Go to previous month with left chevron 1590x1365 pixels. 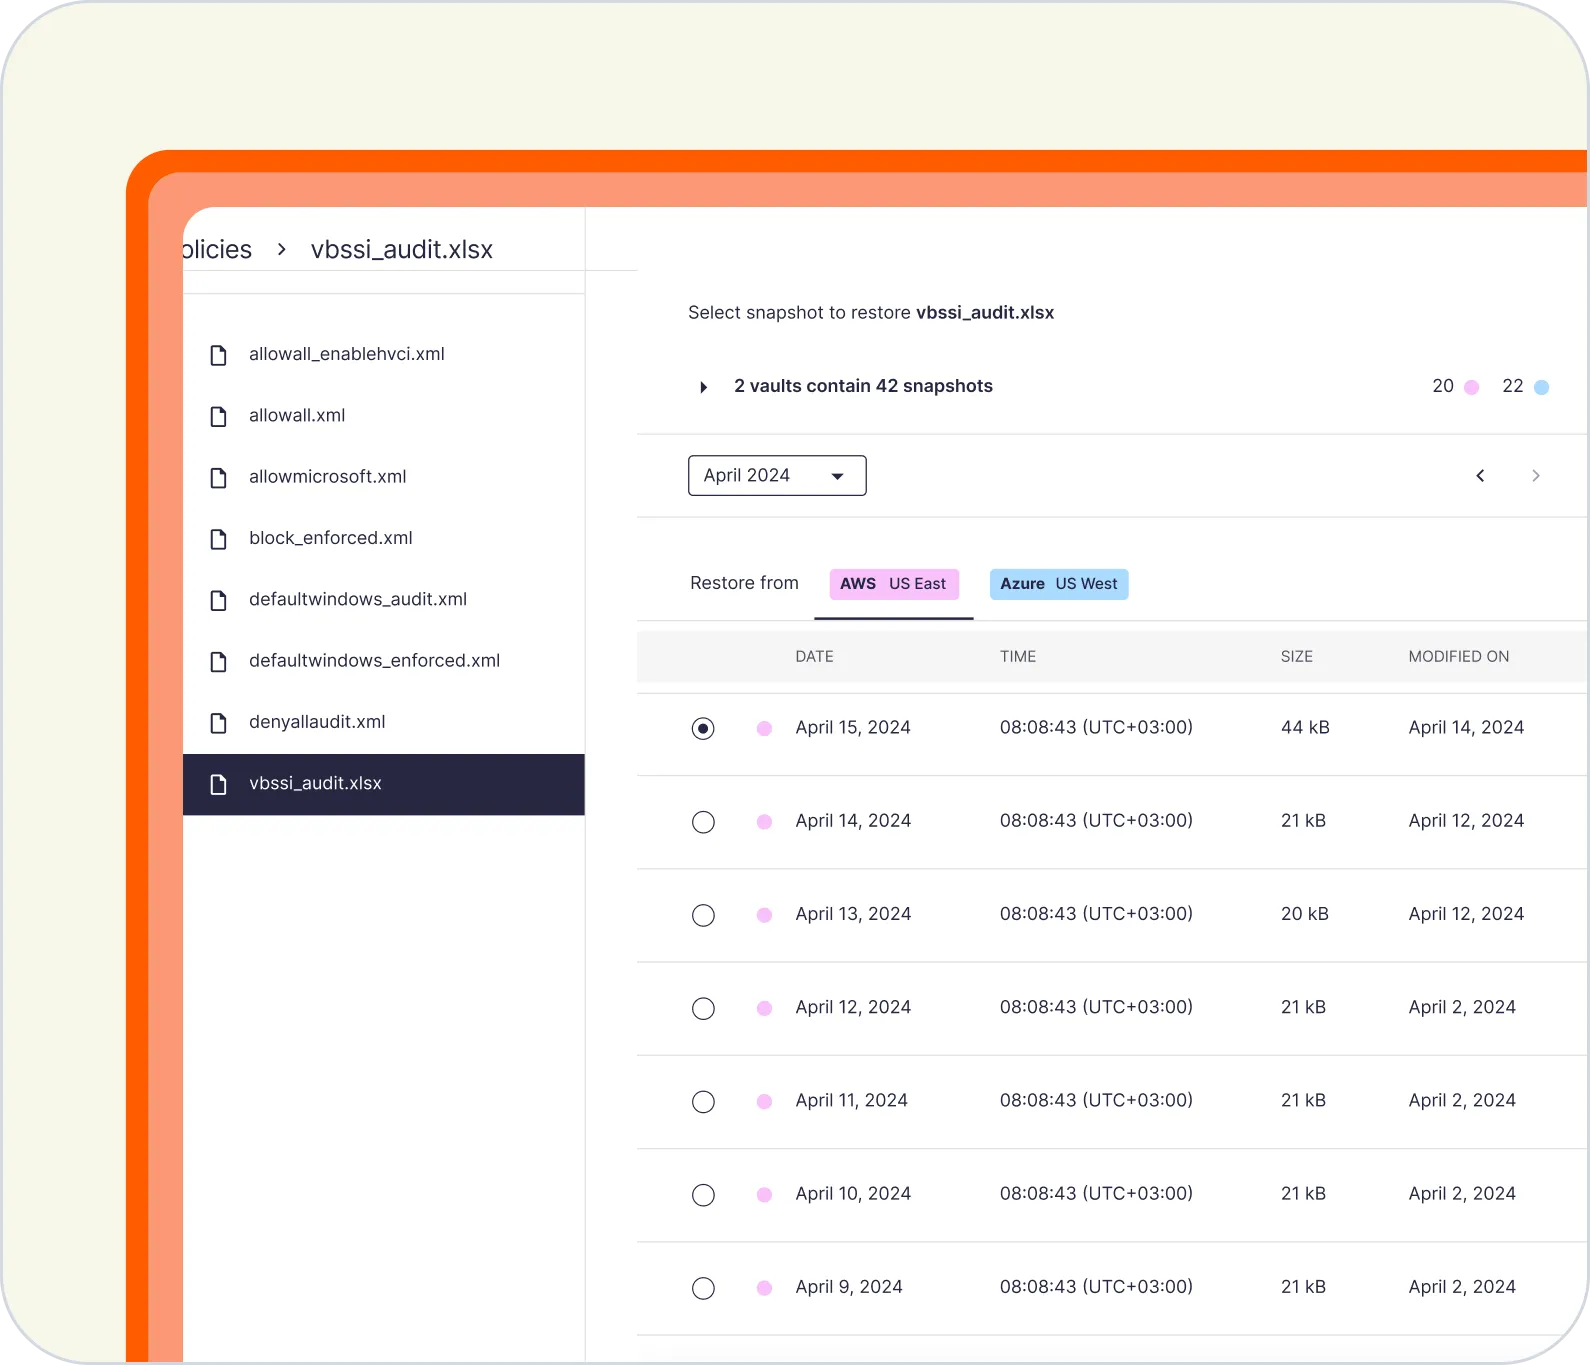click(x=1480, y=476)
